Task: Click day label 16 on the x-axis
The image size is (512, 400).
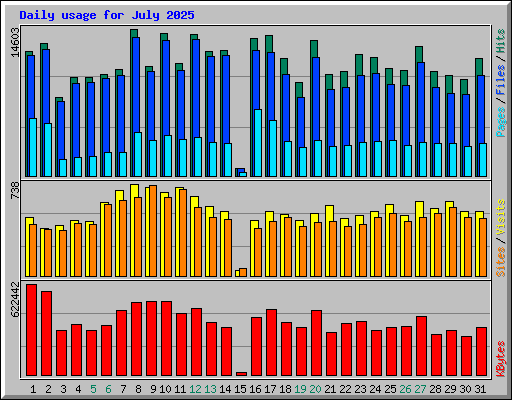Action: [x=255, y=389]
